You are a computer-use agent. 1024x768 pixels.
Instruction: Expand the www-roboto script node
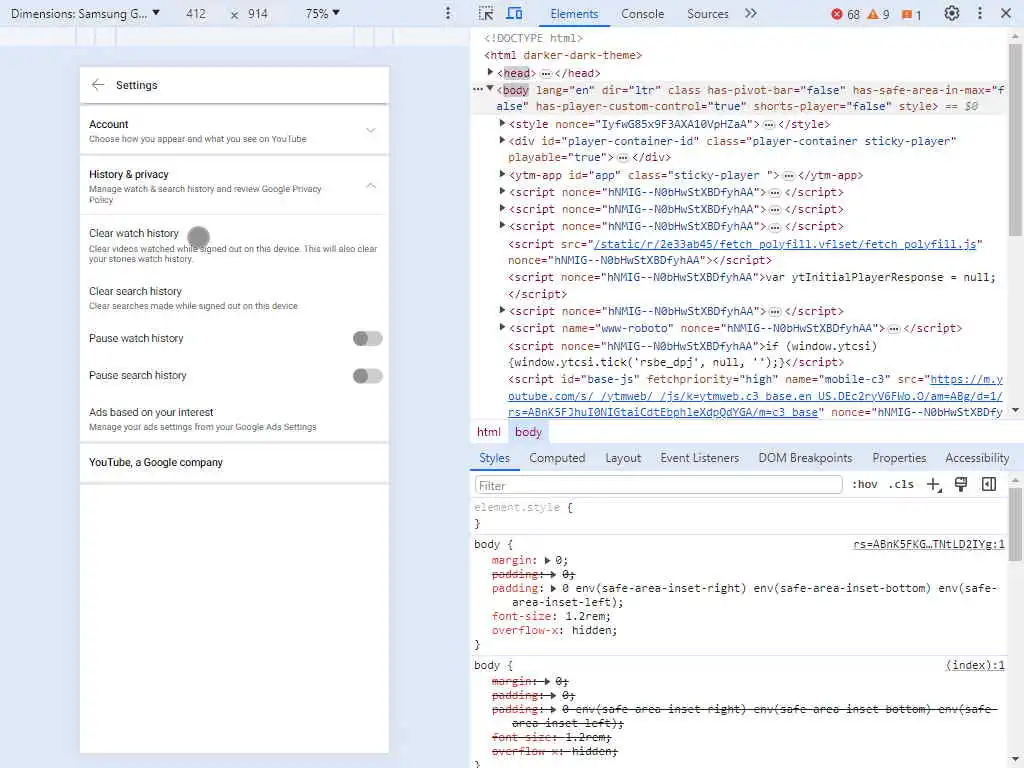pyautogui.click(x=502, y=327)
